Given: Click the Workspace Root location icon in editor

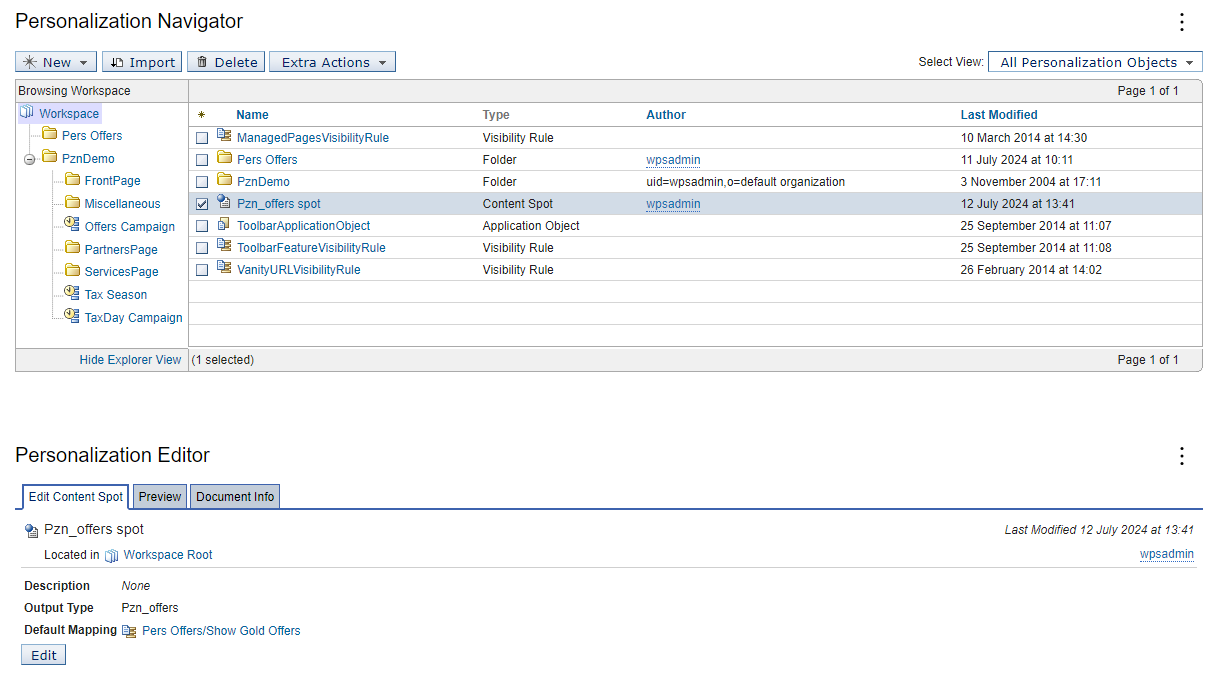Looking at the screenshot, I should click(x=112, y=555).
